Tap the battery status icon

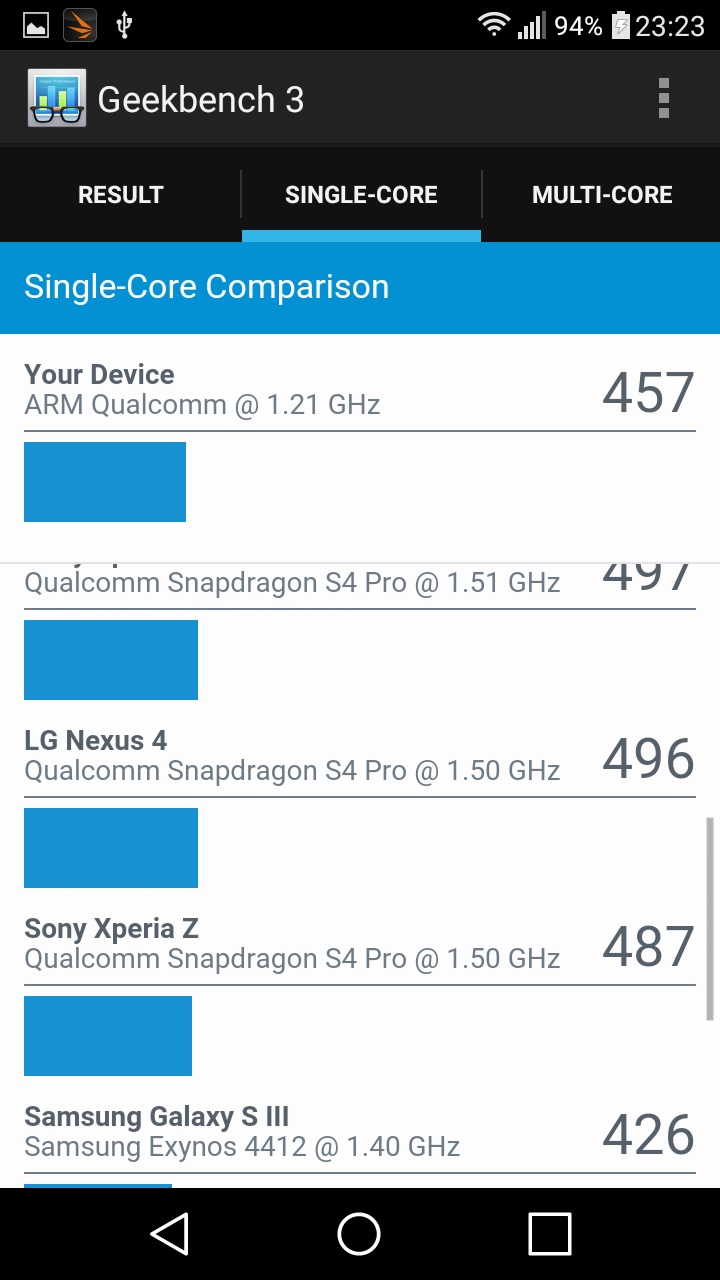[x=621, y=26]
